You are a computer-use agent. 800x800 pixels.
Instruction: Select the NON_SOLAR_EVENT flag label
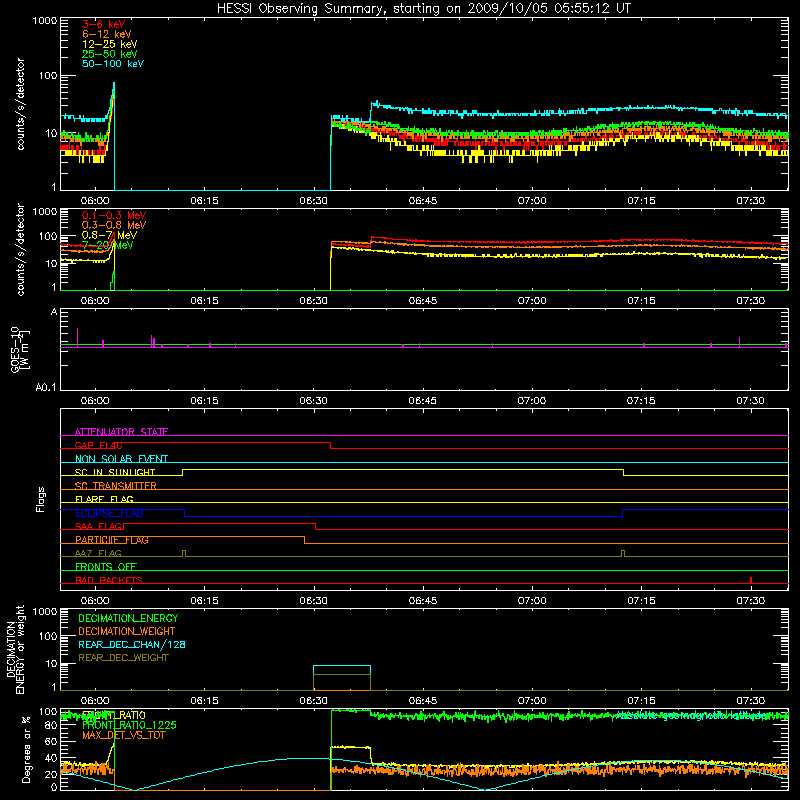(x=121, y=459)
